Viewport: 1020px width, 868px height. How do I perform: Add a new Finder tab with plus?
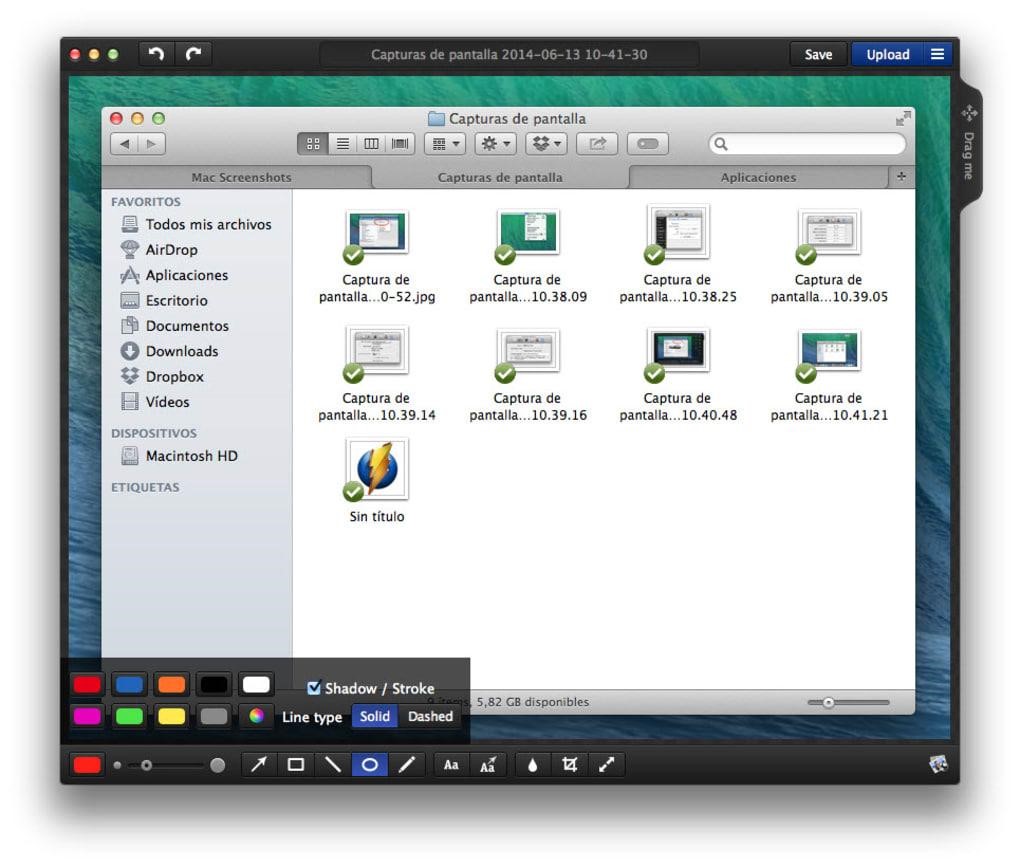click(x=901, y=176)
